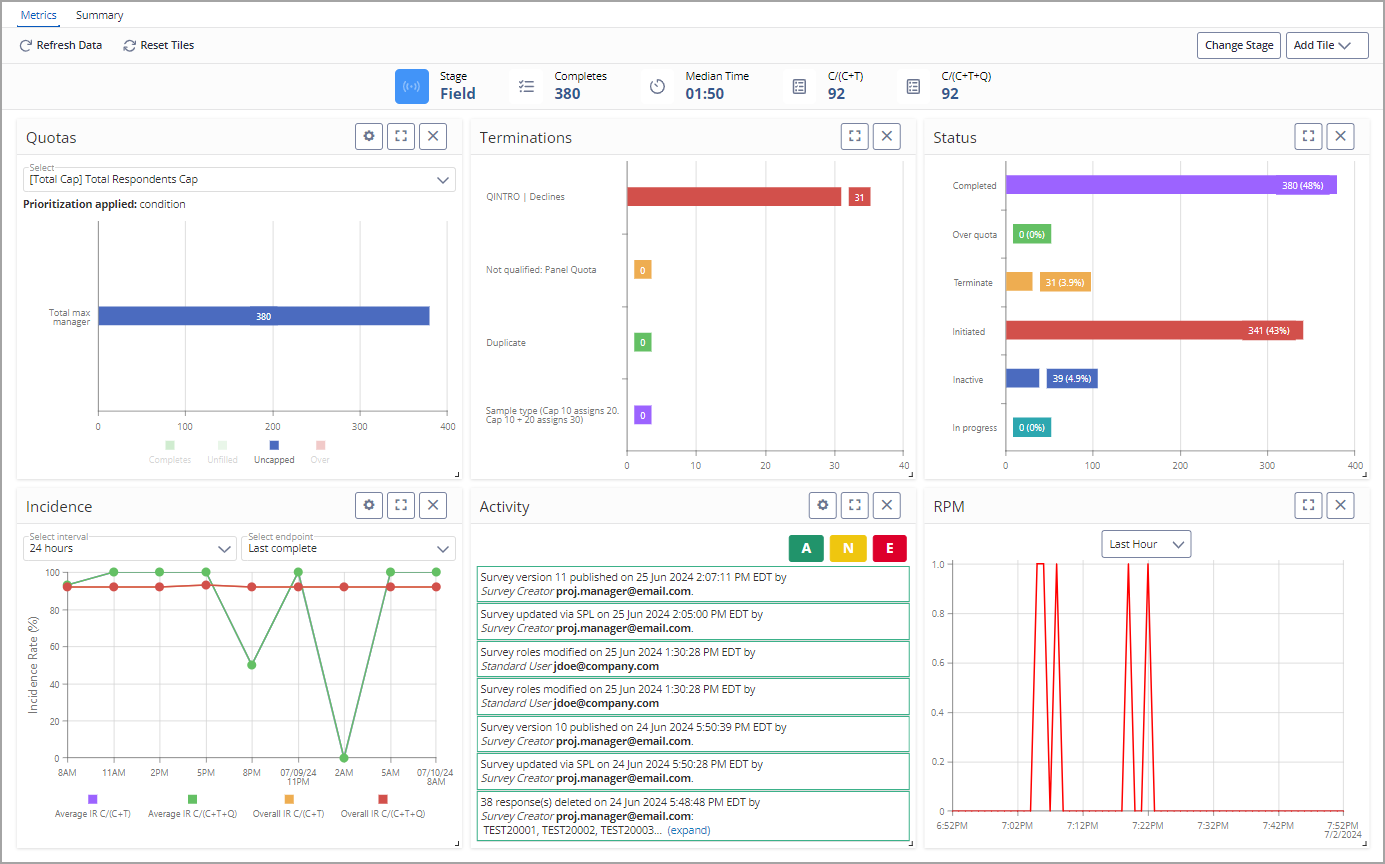This screenshot has width=1385, height=864.
Task: Open the Last Hour dropdown in RPM
Action: point(1146,544)
